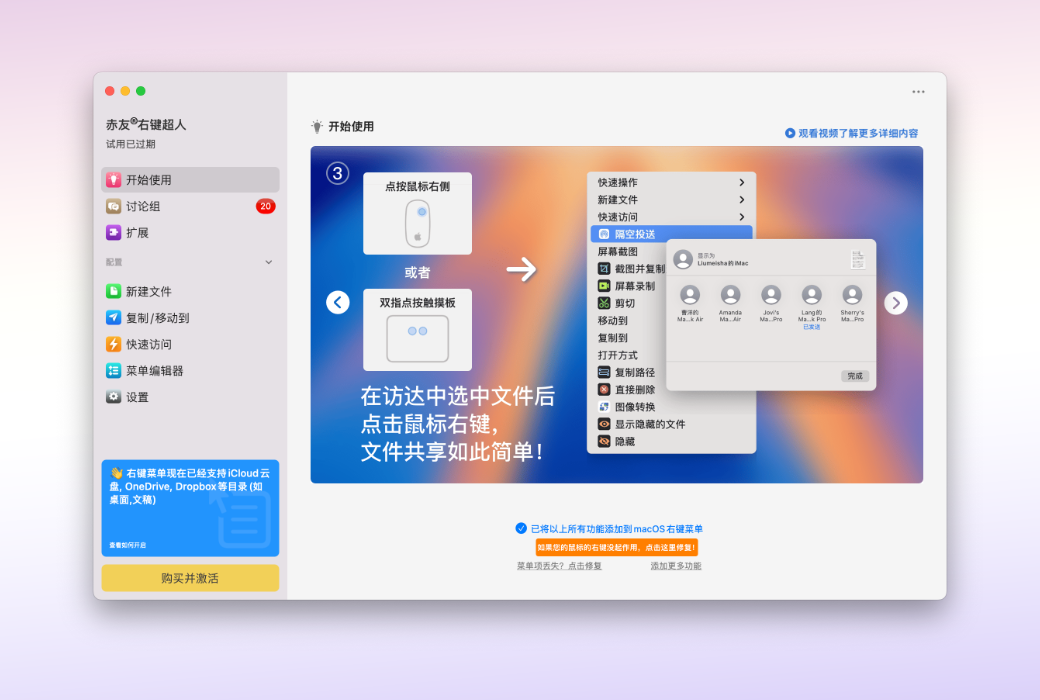Open 快速访问 configuration
The image size is (1040, 700).
tap(190, 344)
